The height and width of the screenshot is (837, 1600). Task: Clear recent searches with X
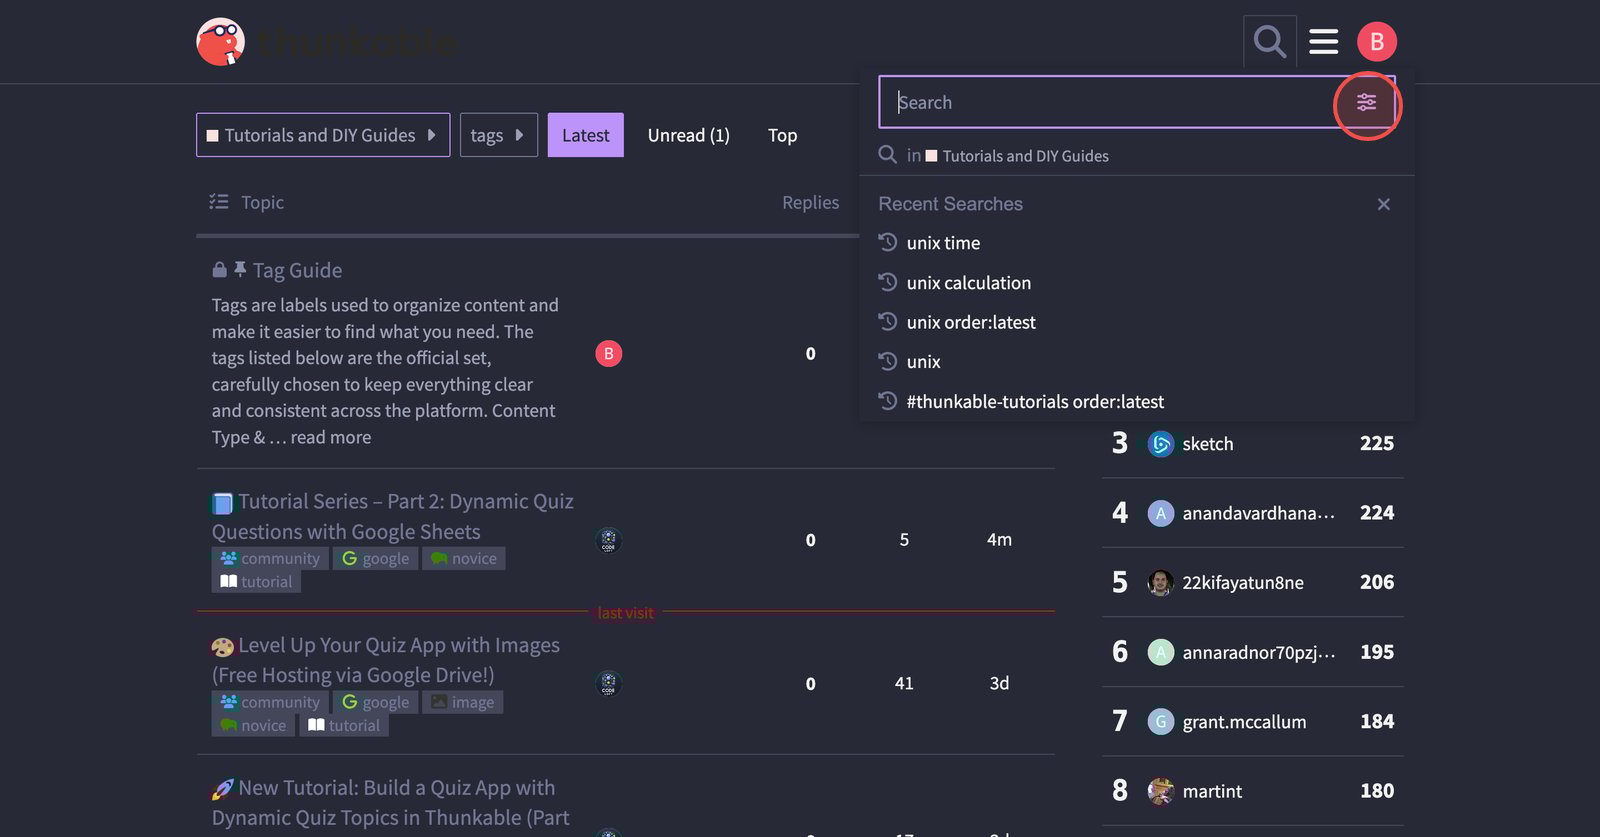pyautogui.click(x=1383, y=204)
